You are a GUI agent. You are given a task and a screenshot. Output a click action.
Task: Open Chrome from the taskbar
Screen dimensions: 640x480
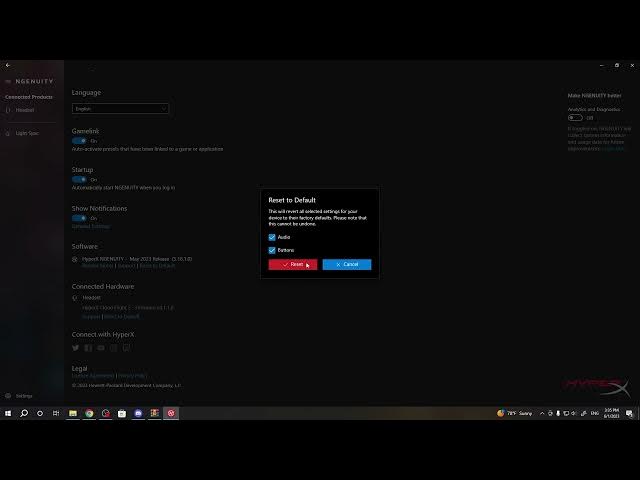(89, 413)
